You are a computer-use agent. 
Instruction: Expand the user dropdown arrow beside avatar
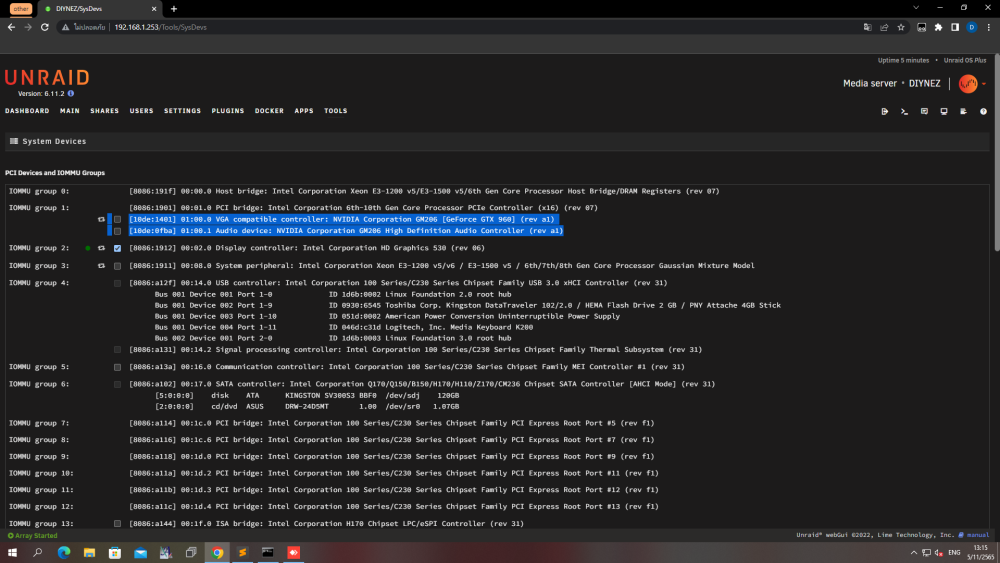[x=984, y=84]
